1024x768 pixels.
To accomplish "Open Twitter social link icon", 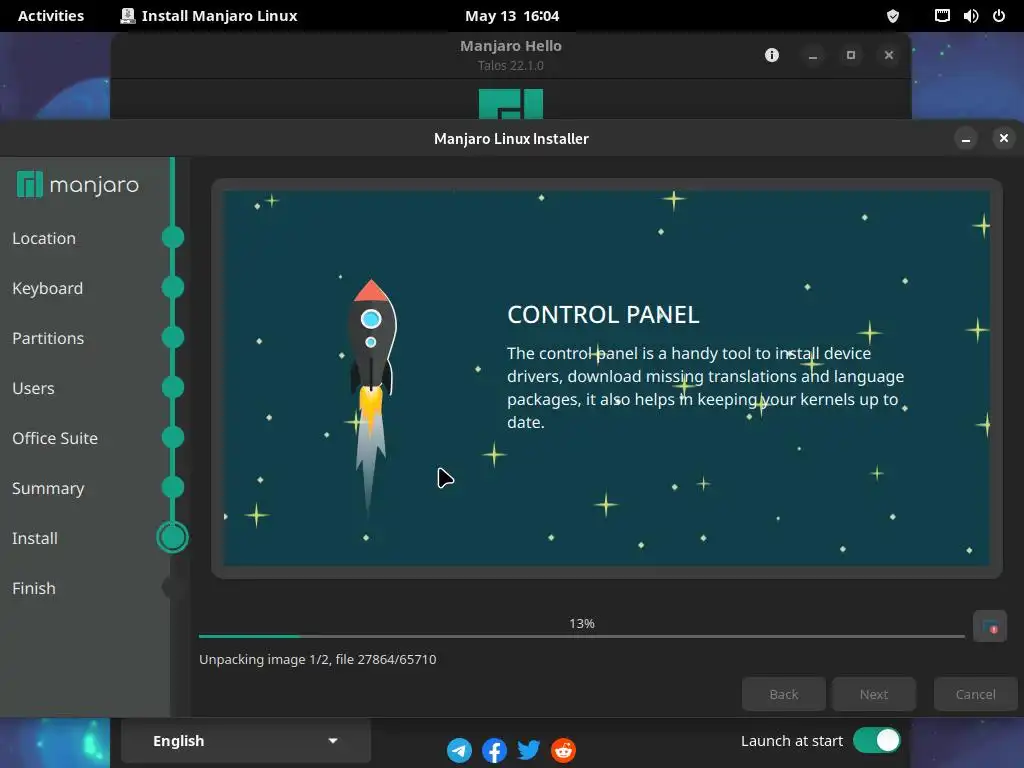I will point(528,750).
